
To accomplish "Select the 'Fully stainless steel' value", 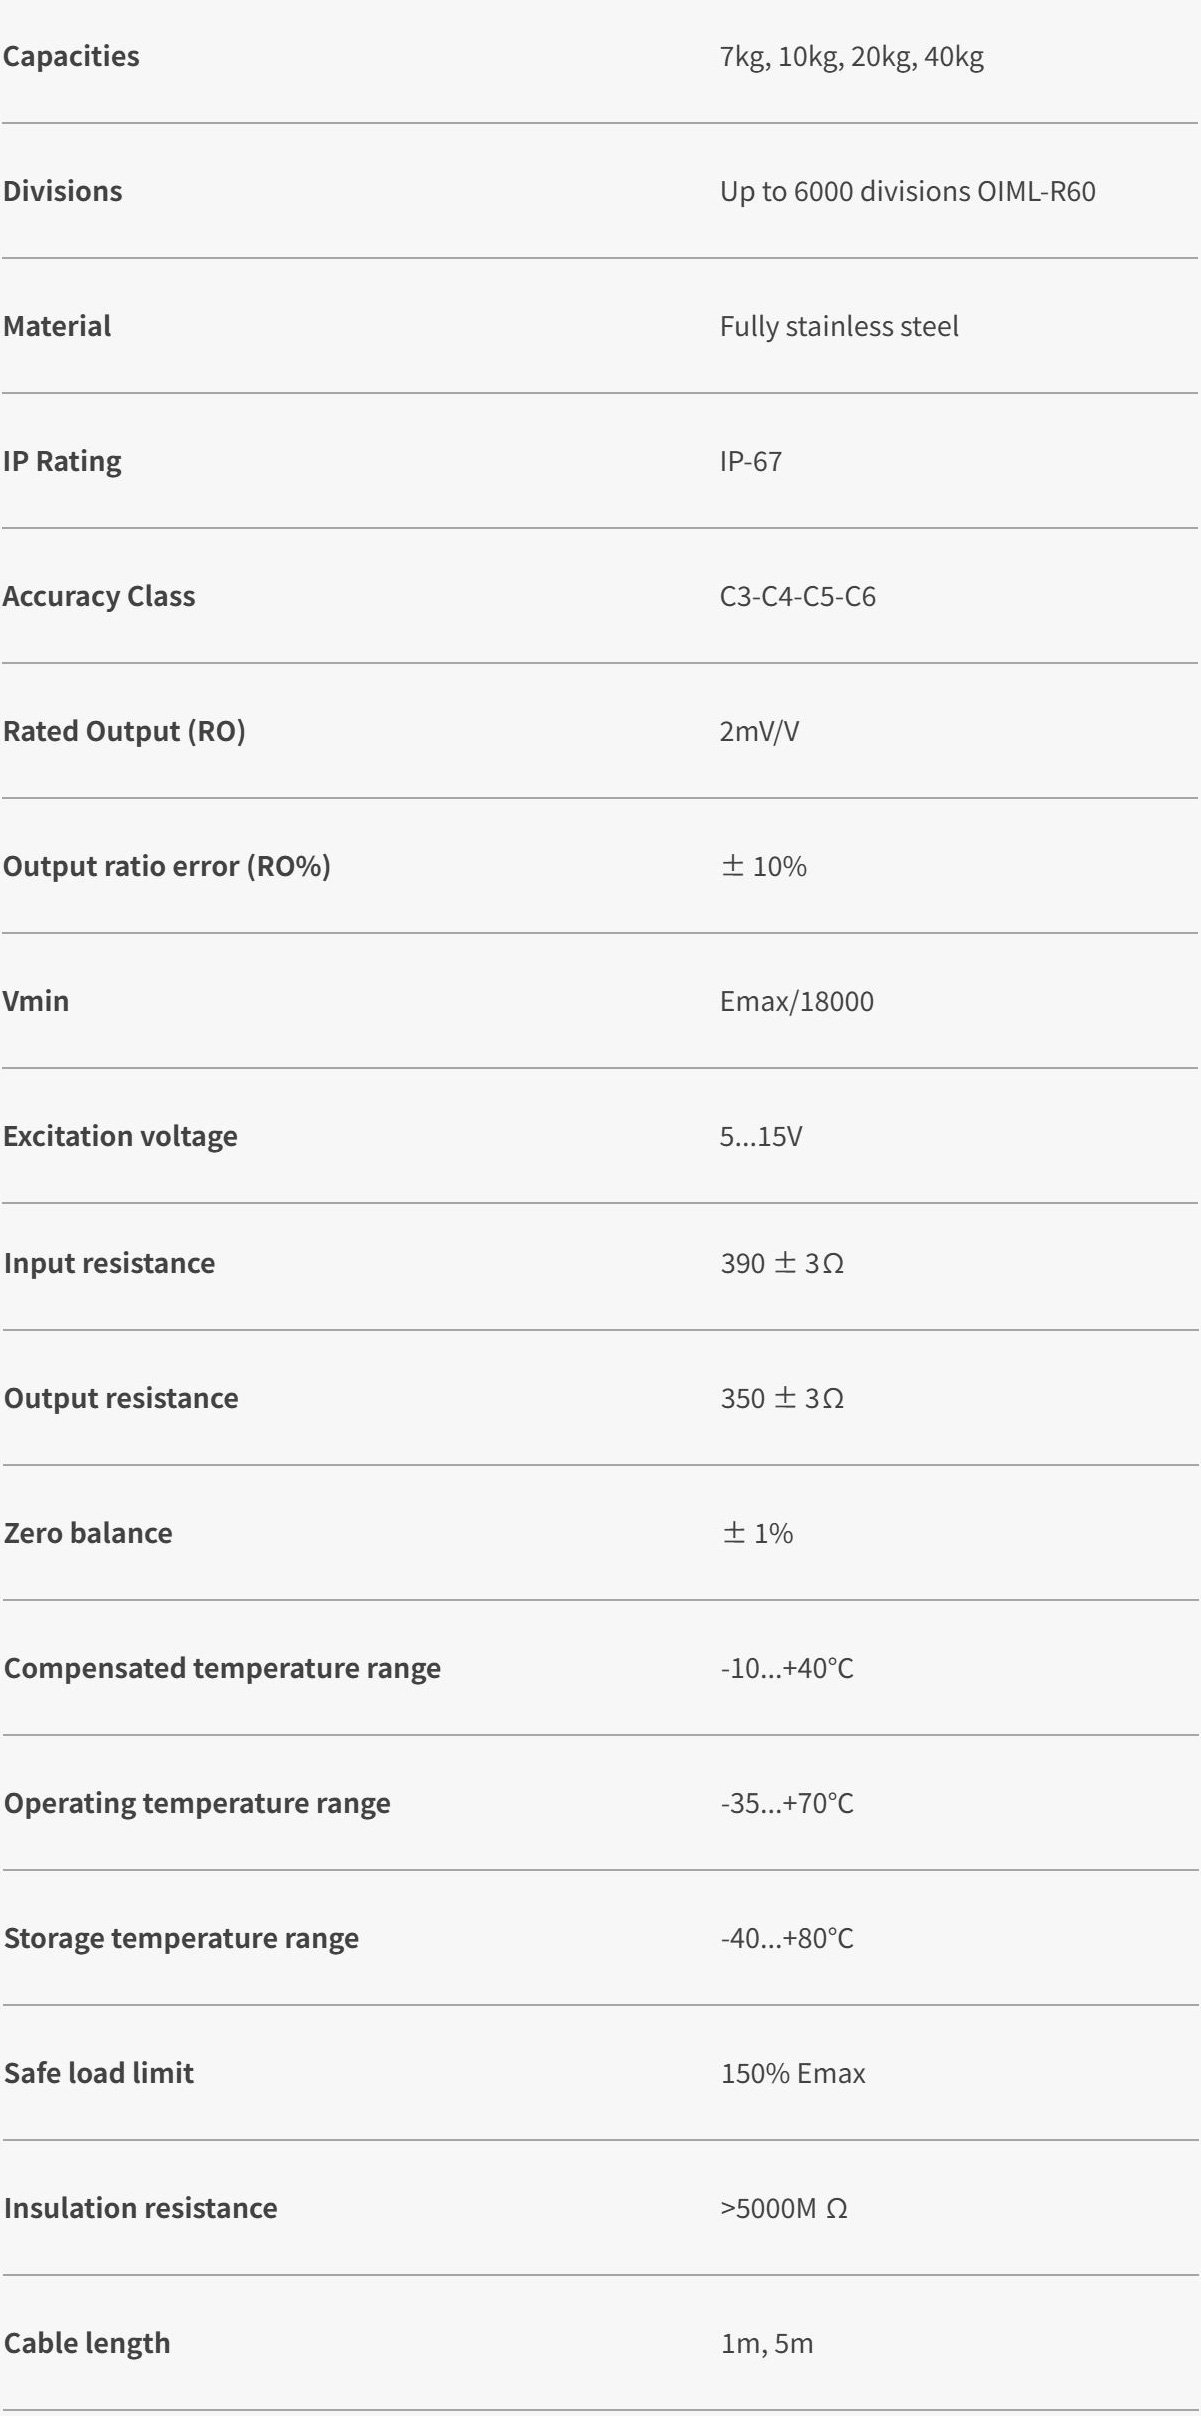I will click(838, 326).
